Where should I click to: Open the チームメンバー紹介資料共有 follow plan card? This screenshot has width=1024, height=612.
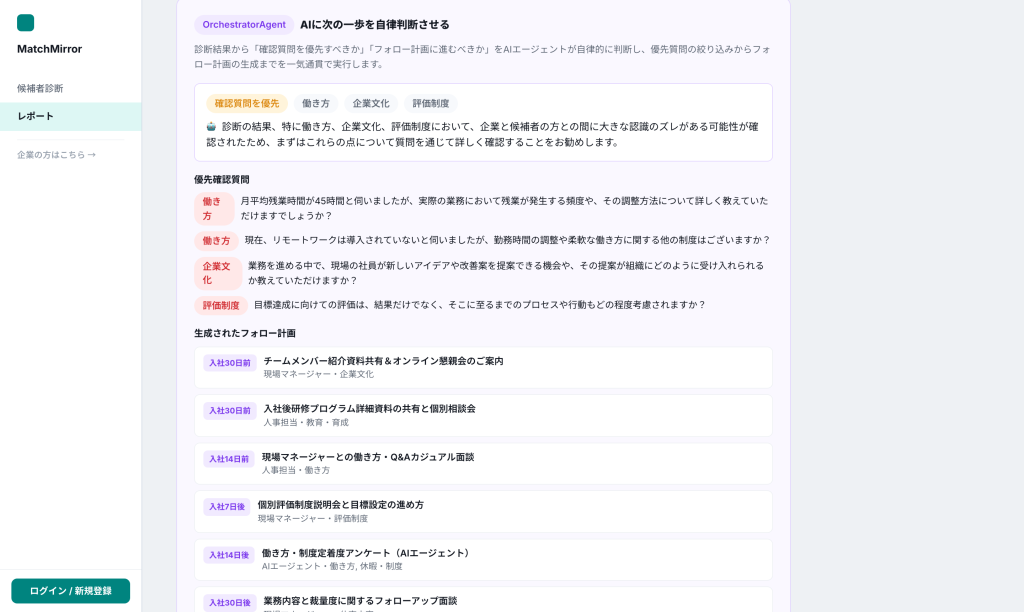click(483, 368)
